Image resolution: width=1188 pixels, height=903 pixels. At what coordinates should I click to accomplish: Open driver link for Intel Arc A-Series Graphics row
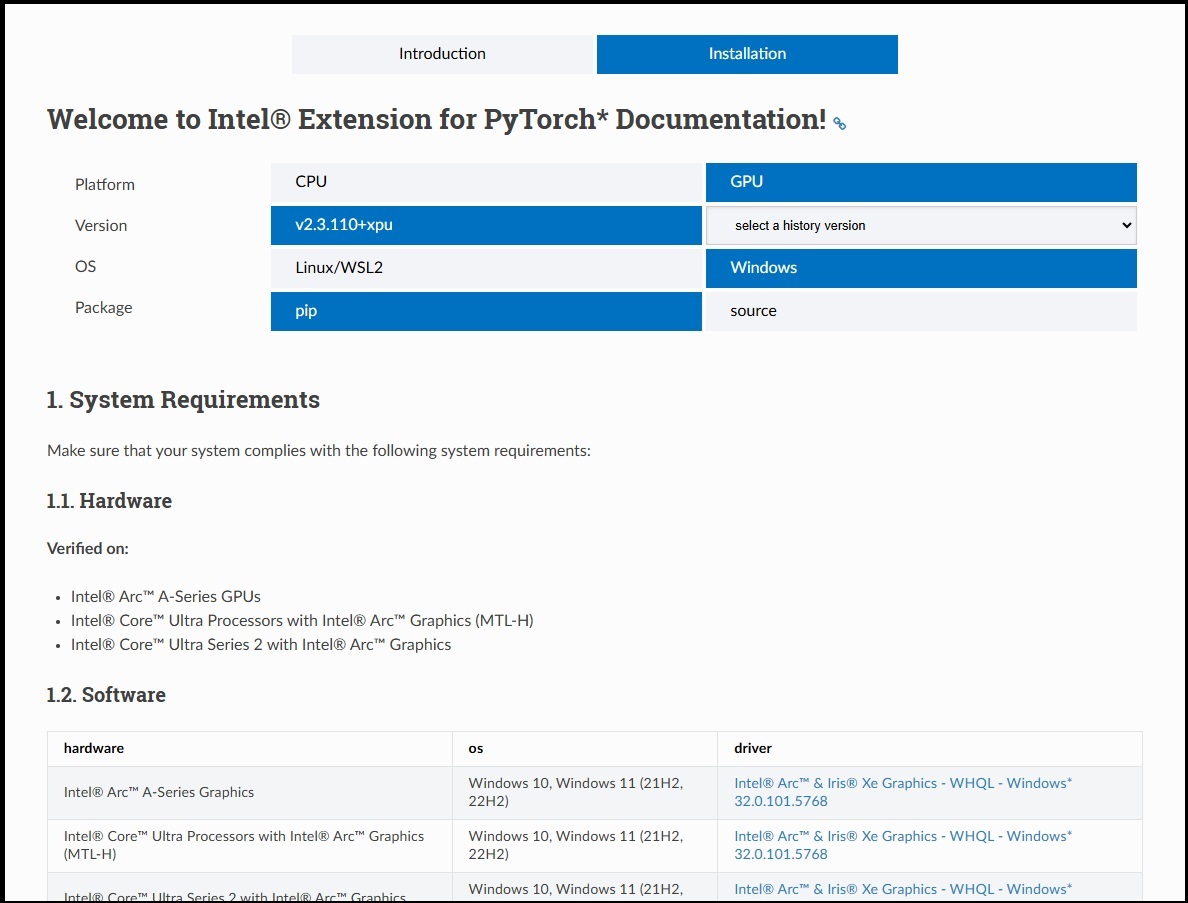tap(901, 792)
